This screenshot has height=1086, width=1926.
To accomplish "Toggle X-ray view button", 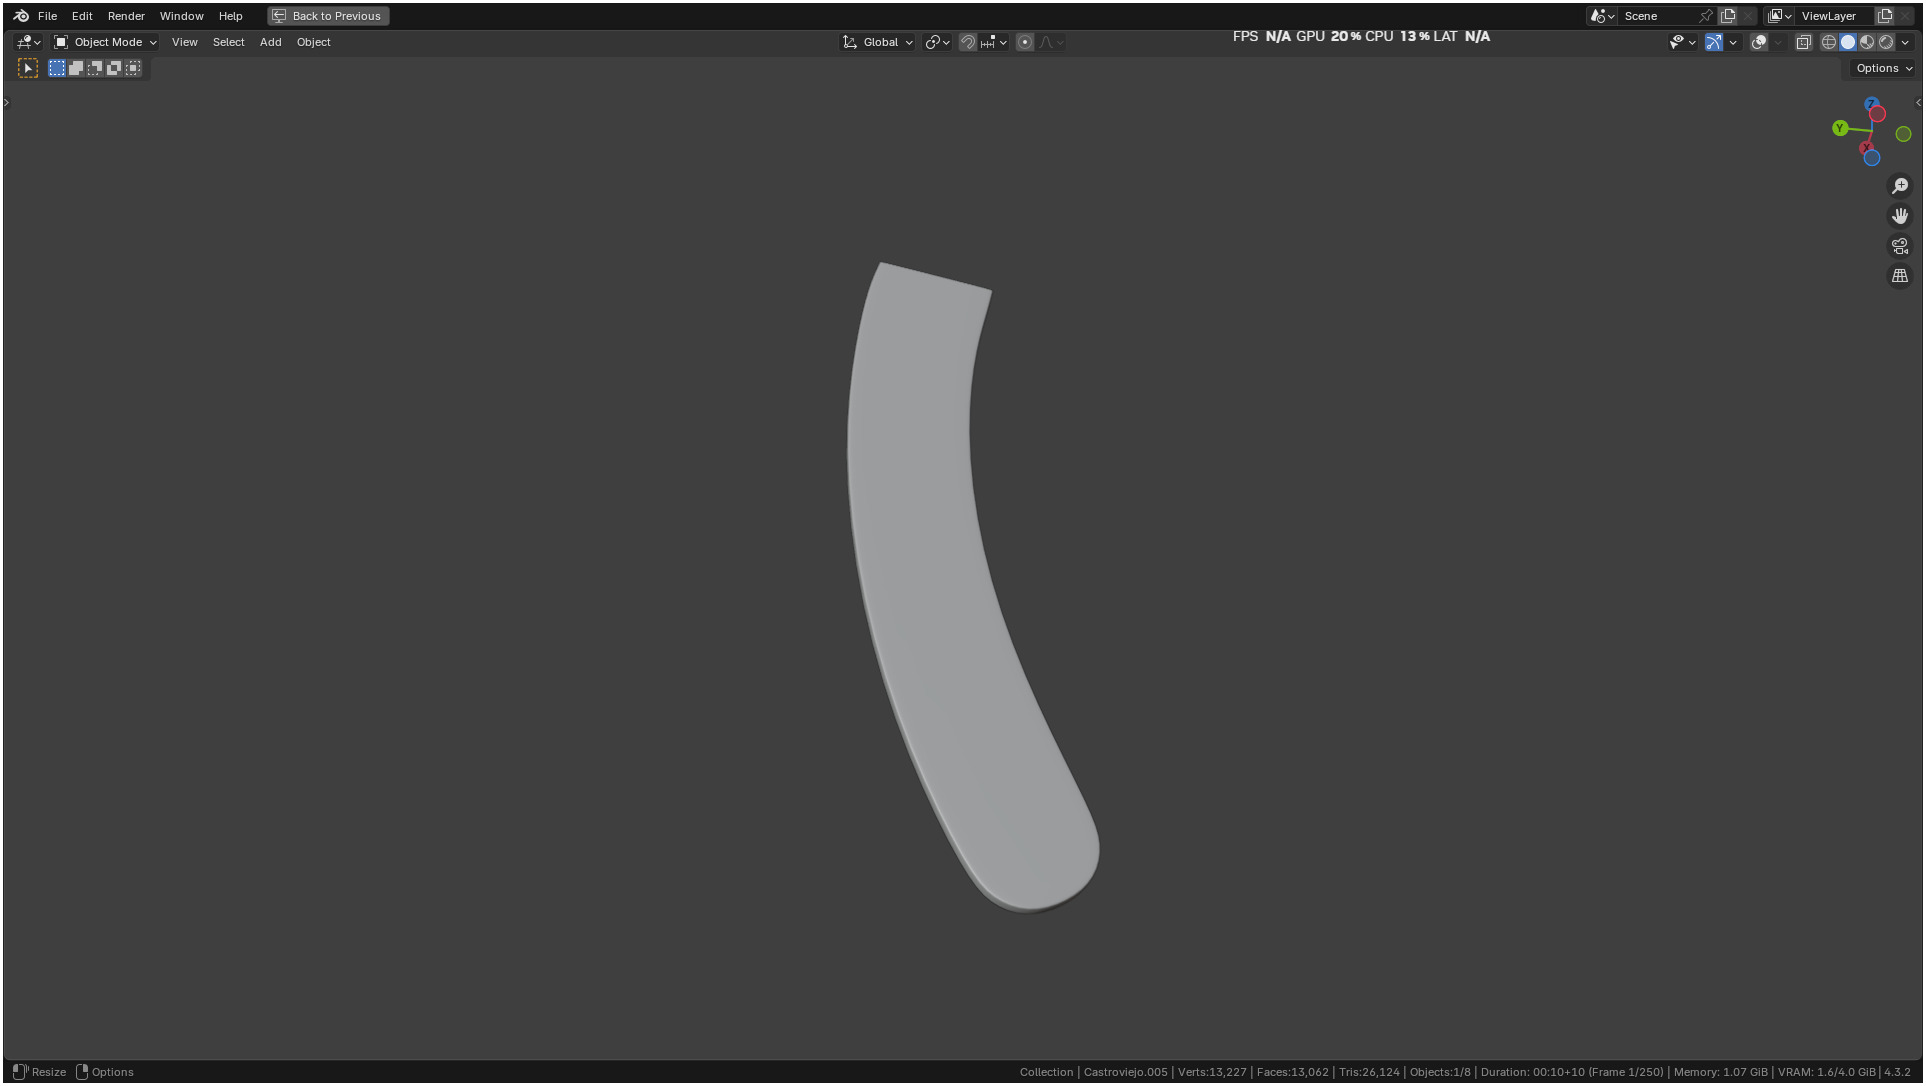I will (x=1803, y=42).
